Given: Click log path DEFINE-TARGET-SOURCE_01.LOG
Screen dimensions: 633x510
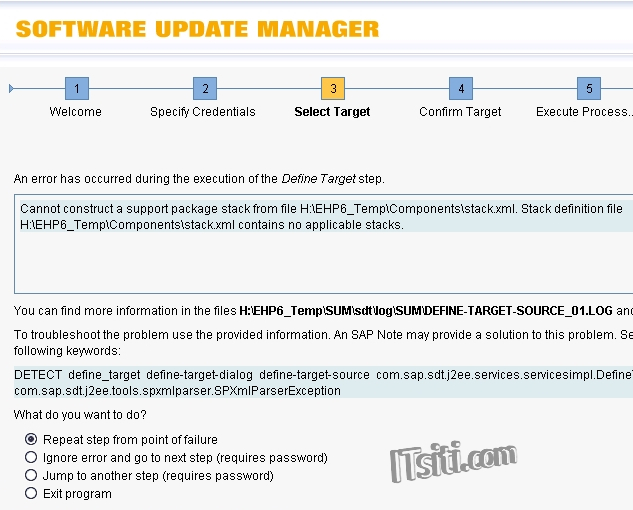Looking at the screenshot, I should coord(426,311).
